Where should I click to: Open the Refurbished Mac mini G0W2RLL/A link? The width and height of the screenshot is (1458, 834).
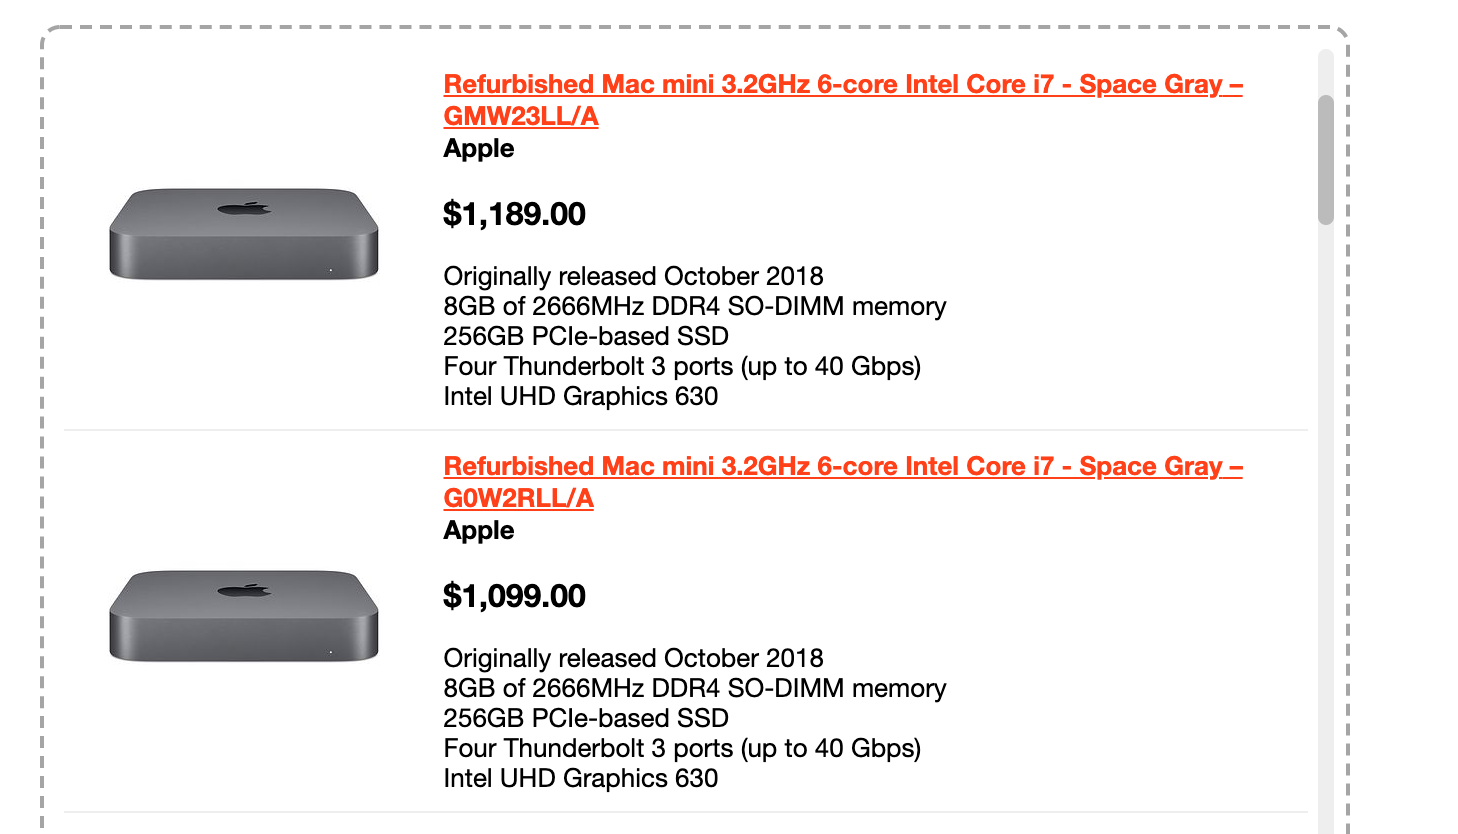click(842, 467)
